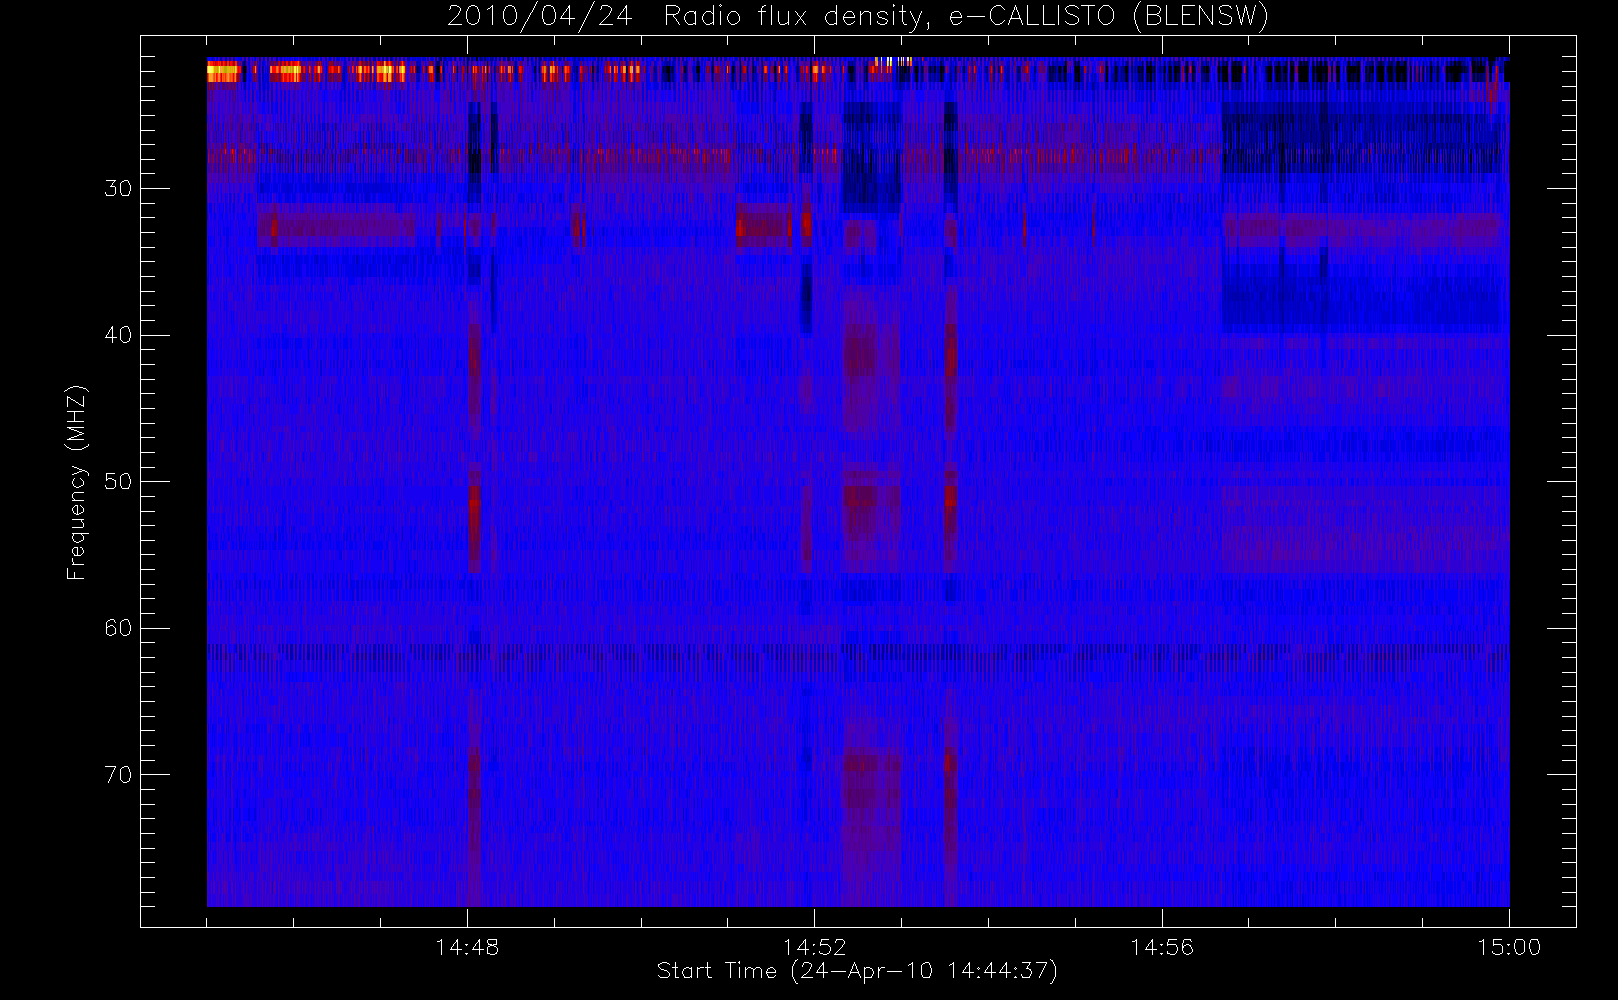Click the 'Frequency (MHZ)' axis label

point(77,482)
